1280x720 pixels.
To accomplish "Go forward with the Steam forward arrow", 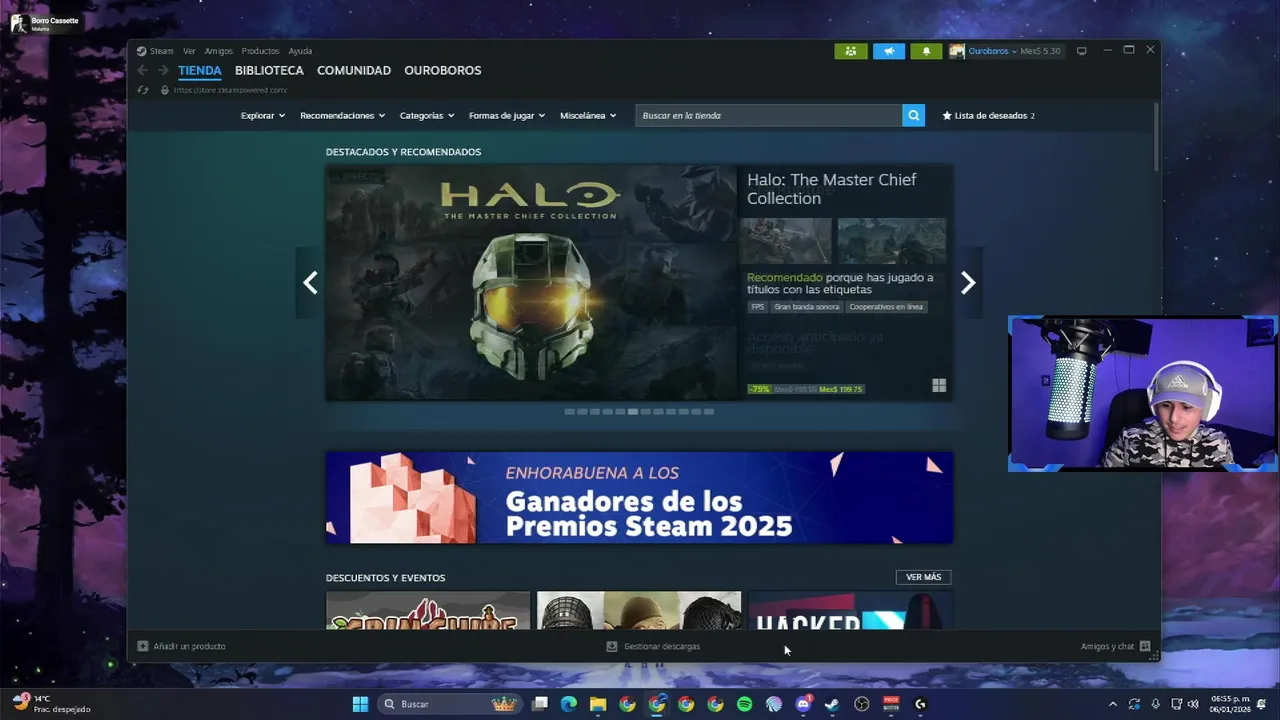I will click(163, 70).
